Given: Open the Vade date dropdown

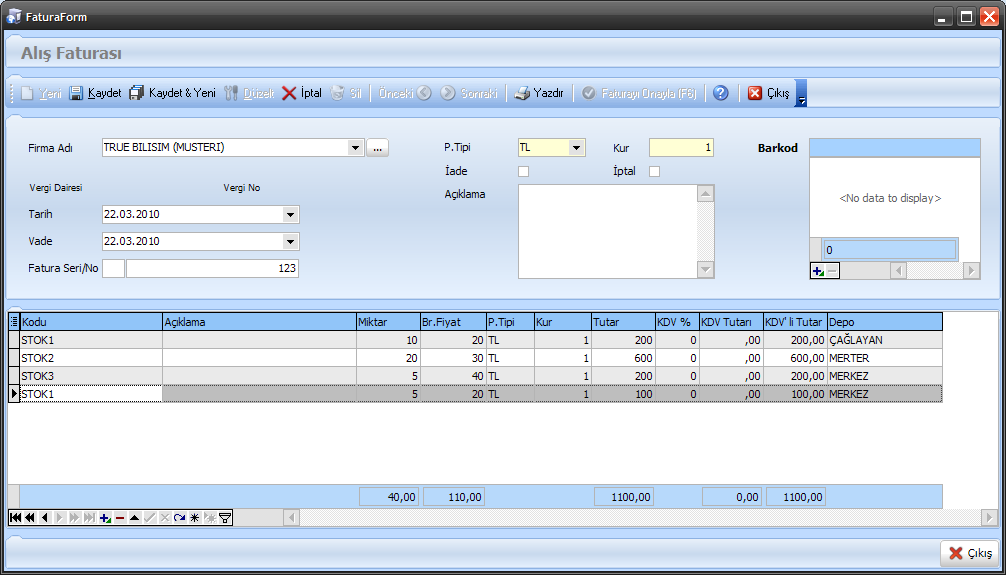Looking at the screenshot, I should pyautogui.click(x=290, y=241).
